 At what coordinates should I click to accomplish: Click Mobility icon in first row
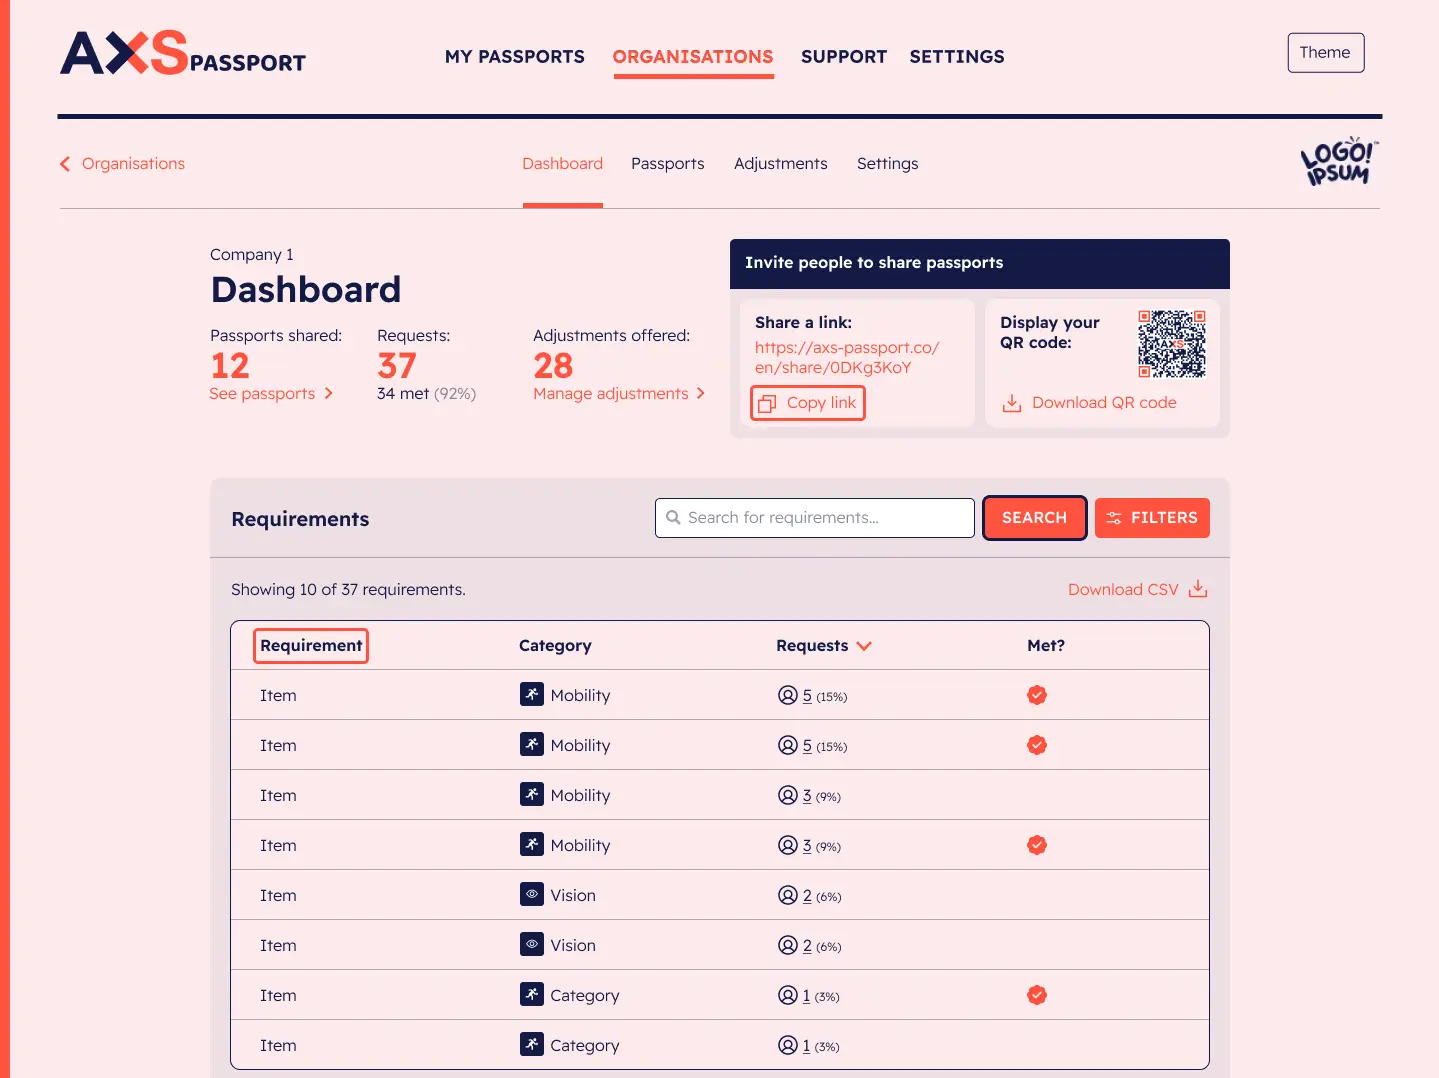pyautogui.click(x=532, y=694)
